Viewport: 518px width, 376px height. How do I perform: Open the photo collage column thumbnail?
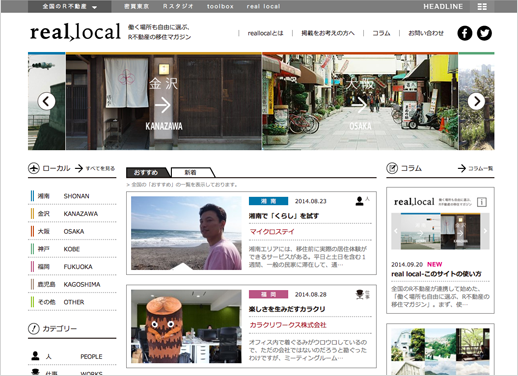coord(440,352)
